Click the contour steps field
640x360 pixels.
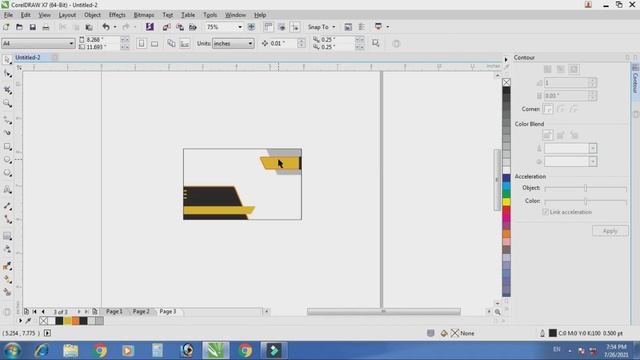(567, 83)
